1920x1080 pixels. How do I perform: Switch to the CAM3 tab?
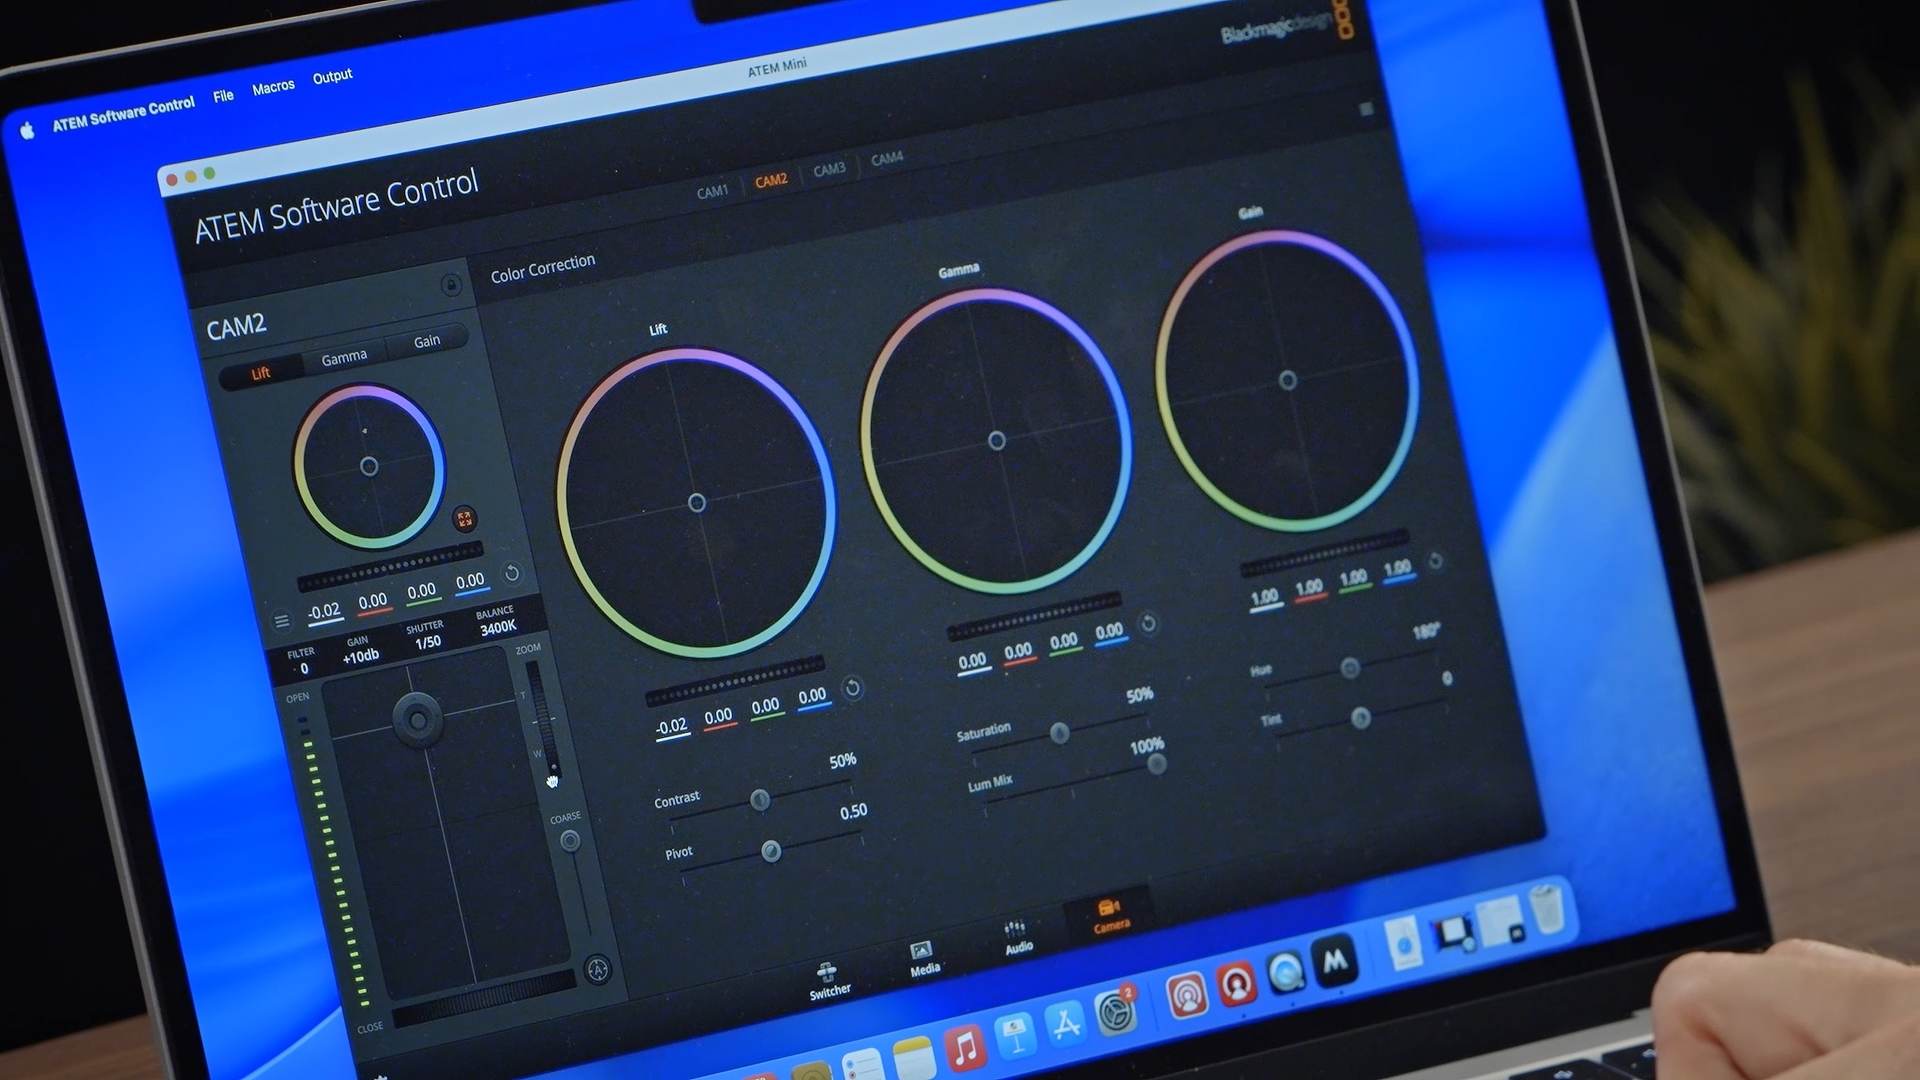829,169
